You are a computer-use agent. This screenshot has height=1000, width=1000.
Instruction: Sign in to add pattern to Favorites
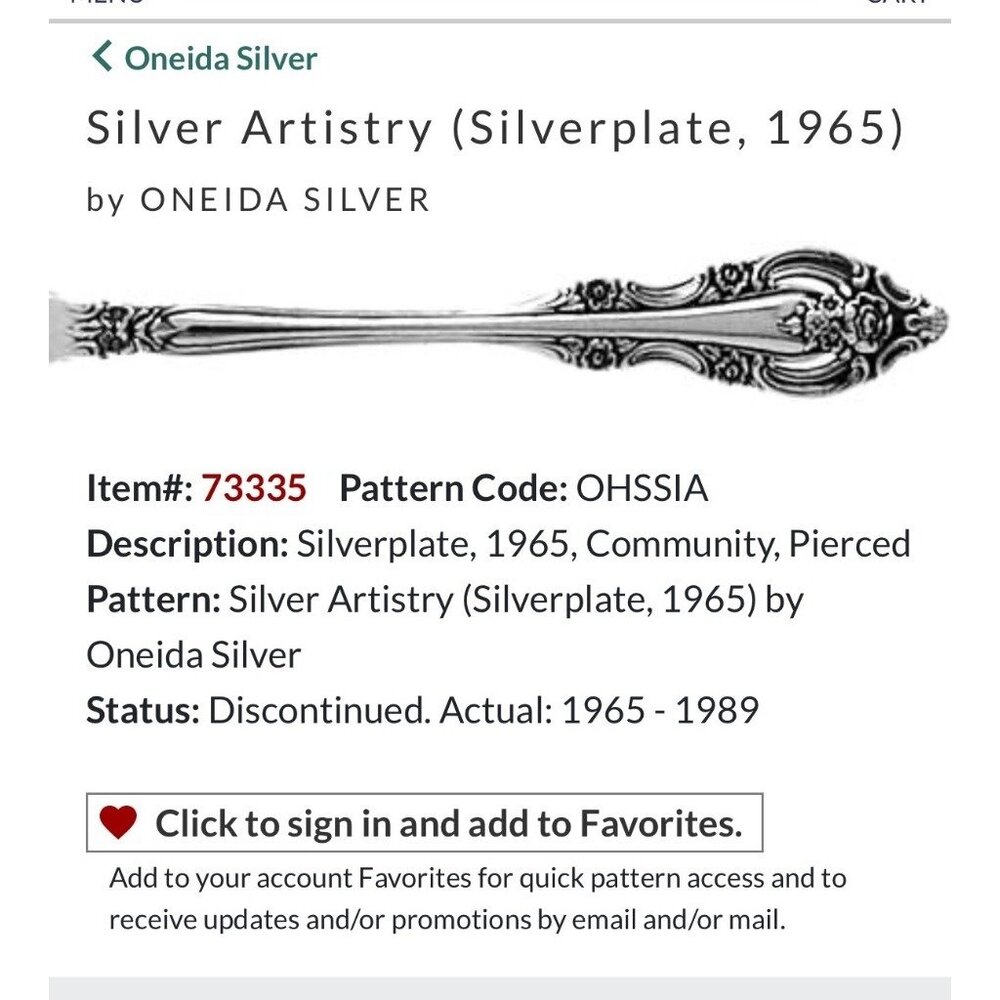tap(447, 824)
